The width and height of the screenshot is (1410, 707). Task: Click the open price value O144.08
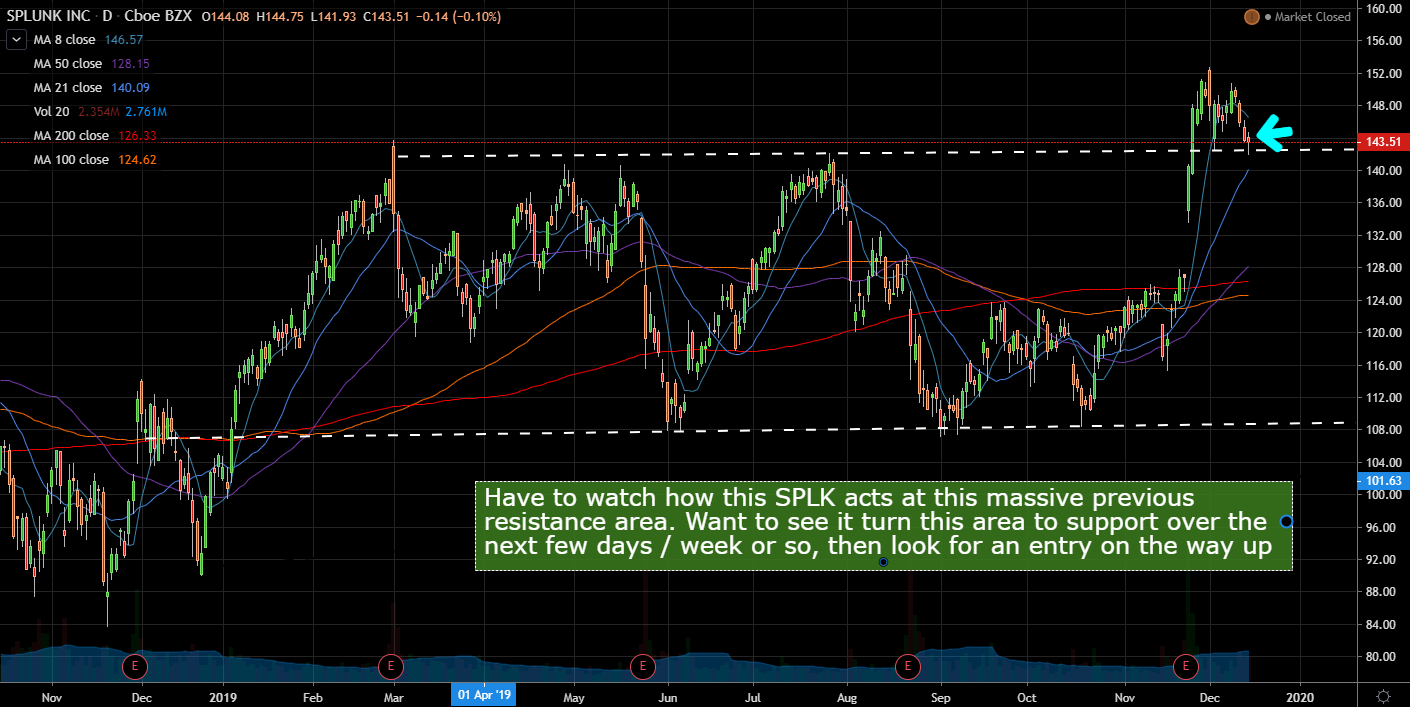click(x=225, y=17)
